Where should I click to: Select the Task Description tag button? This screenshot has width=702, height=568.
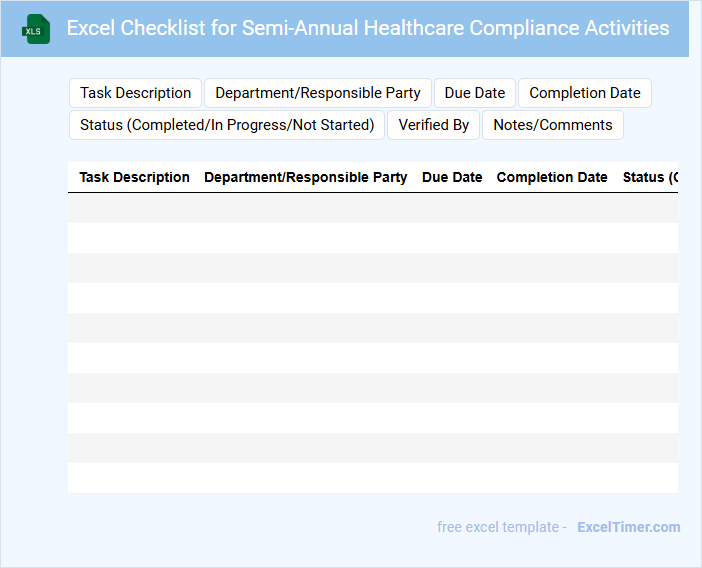[x=135, y=93]
